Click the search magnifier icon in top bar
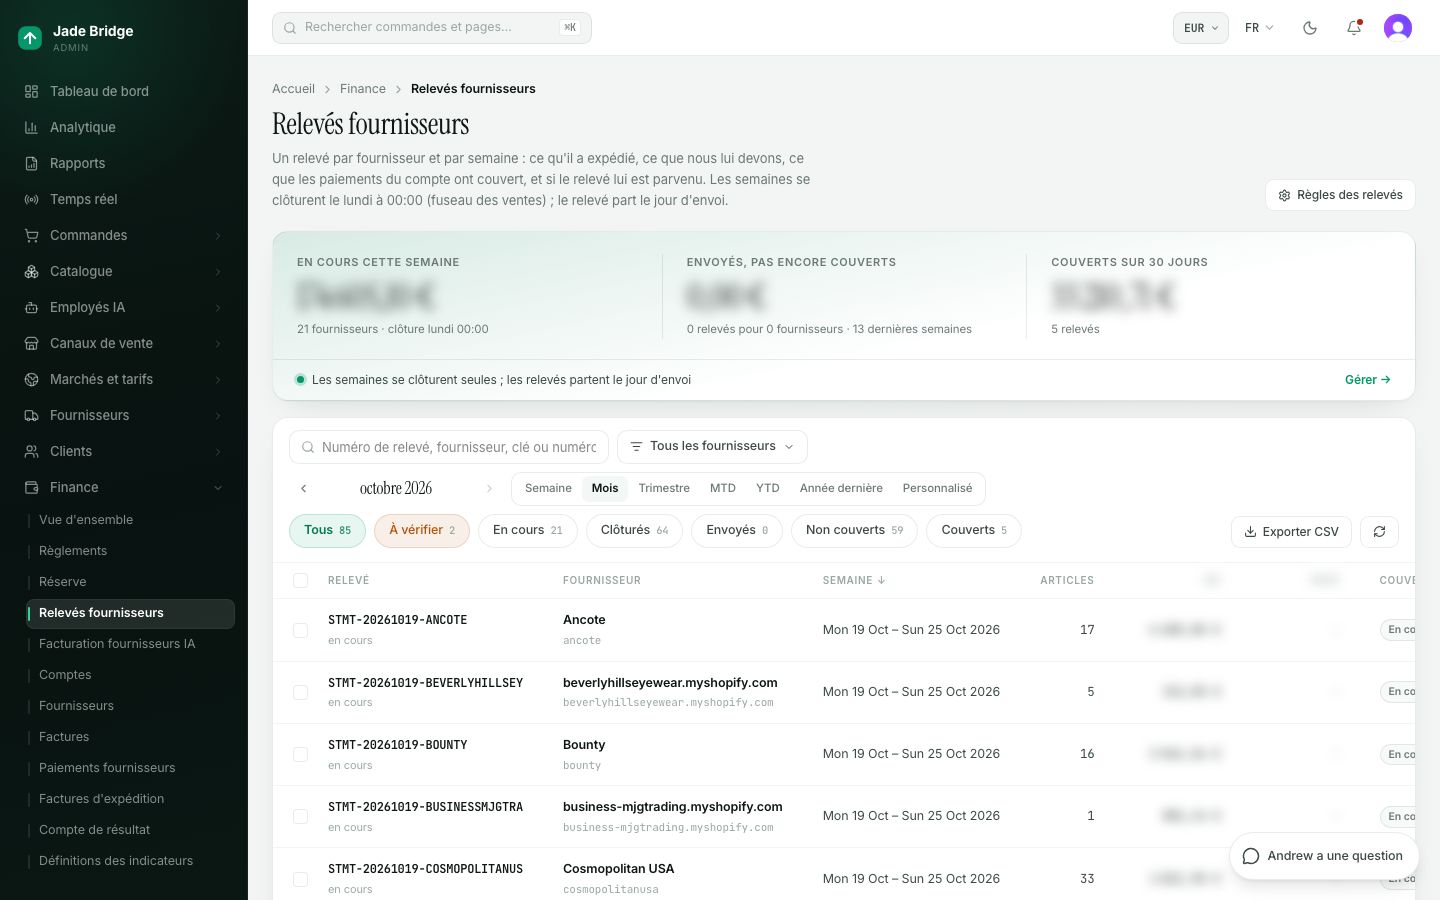The height and width of the screenshot is (900, 1440). pos(290,28)
